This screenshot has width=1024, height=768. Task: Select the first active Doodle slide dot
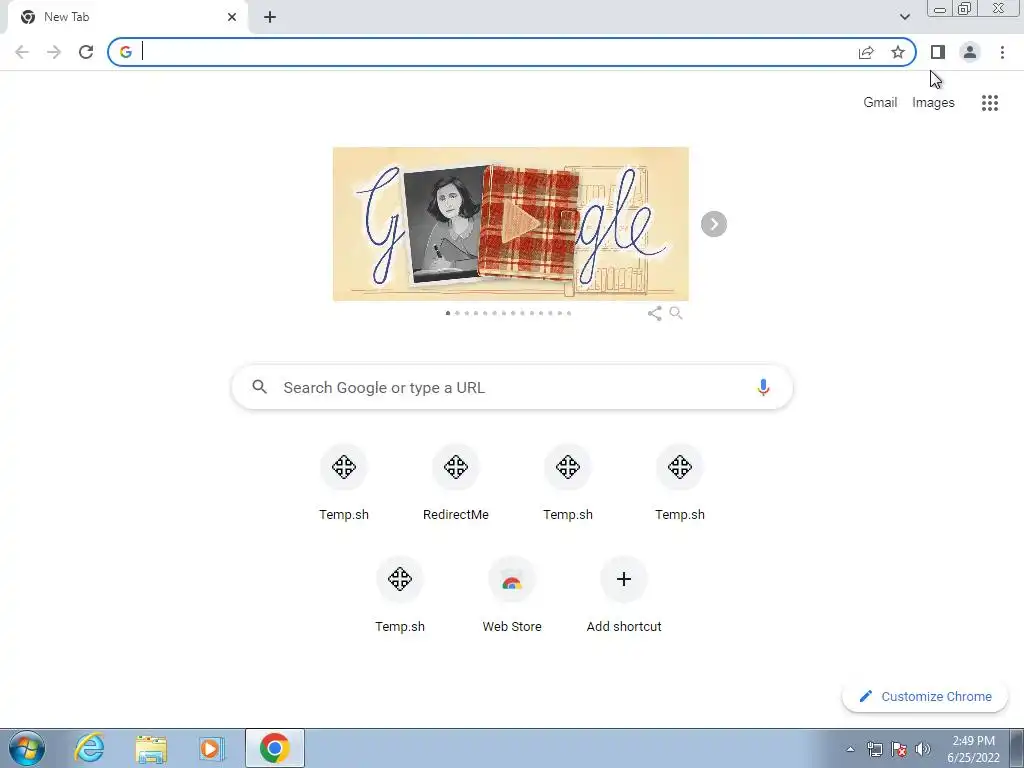[447, 313]
